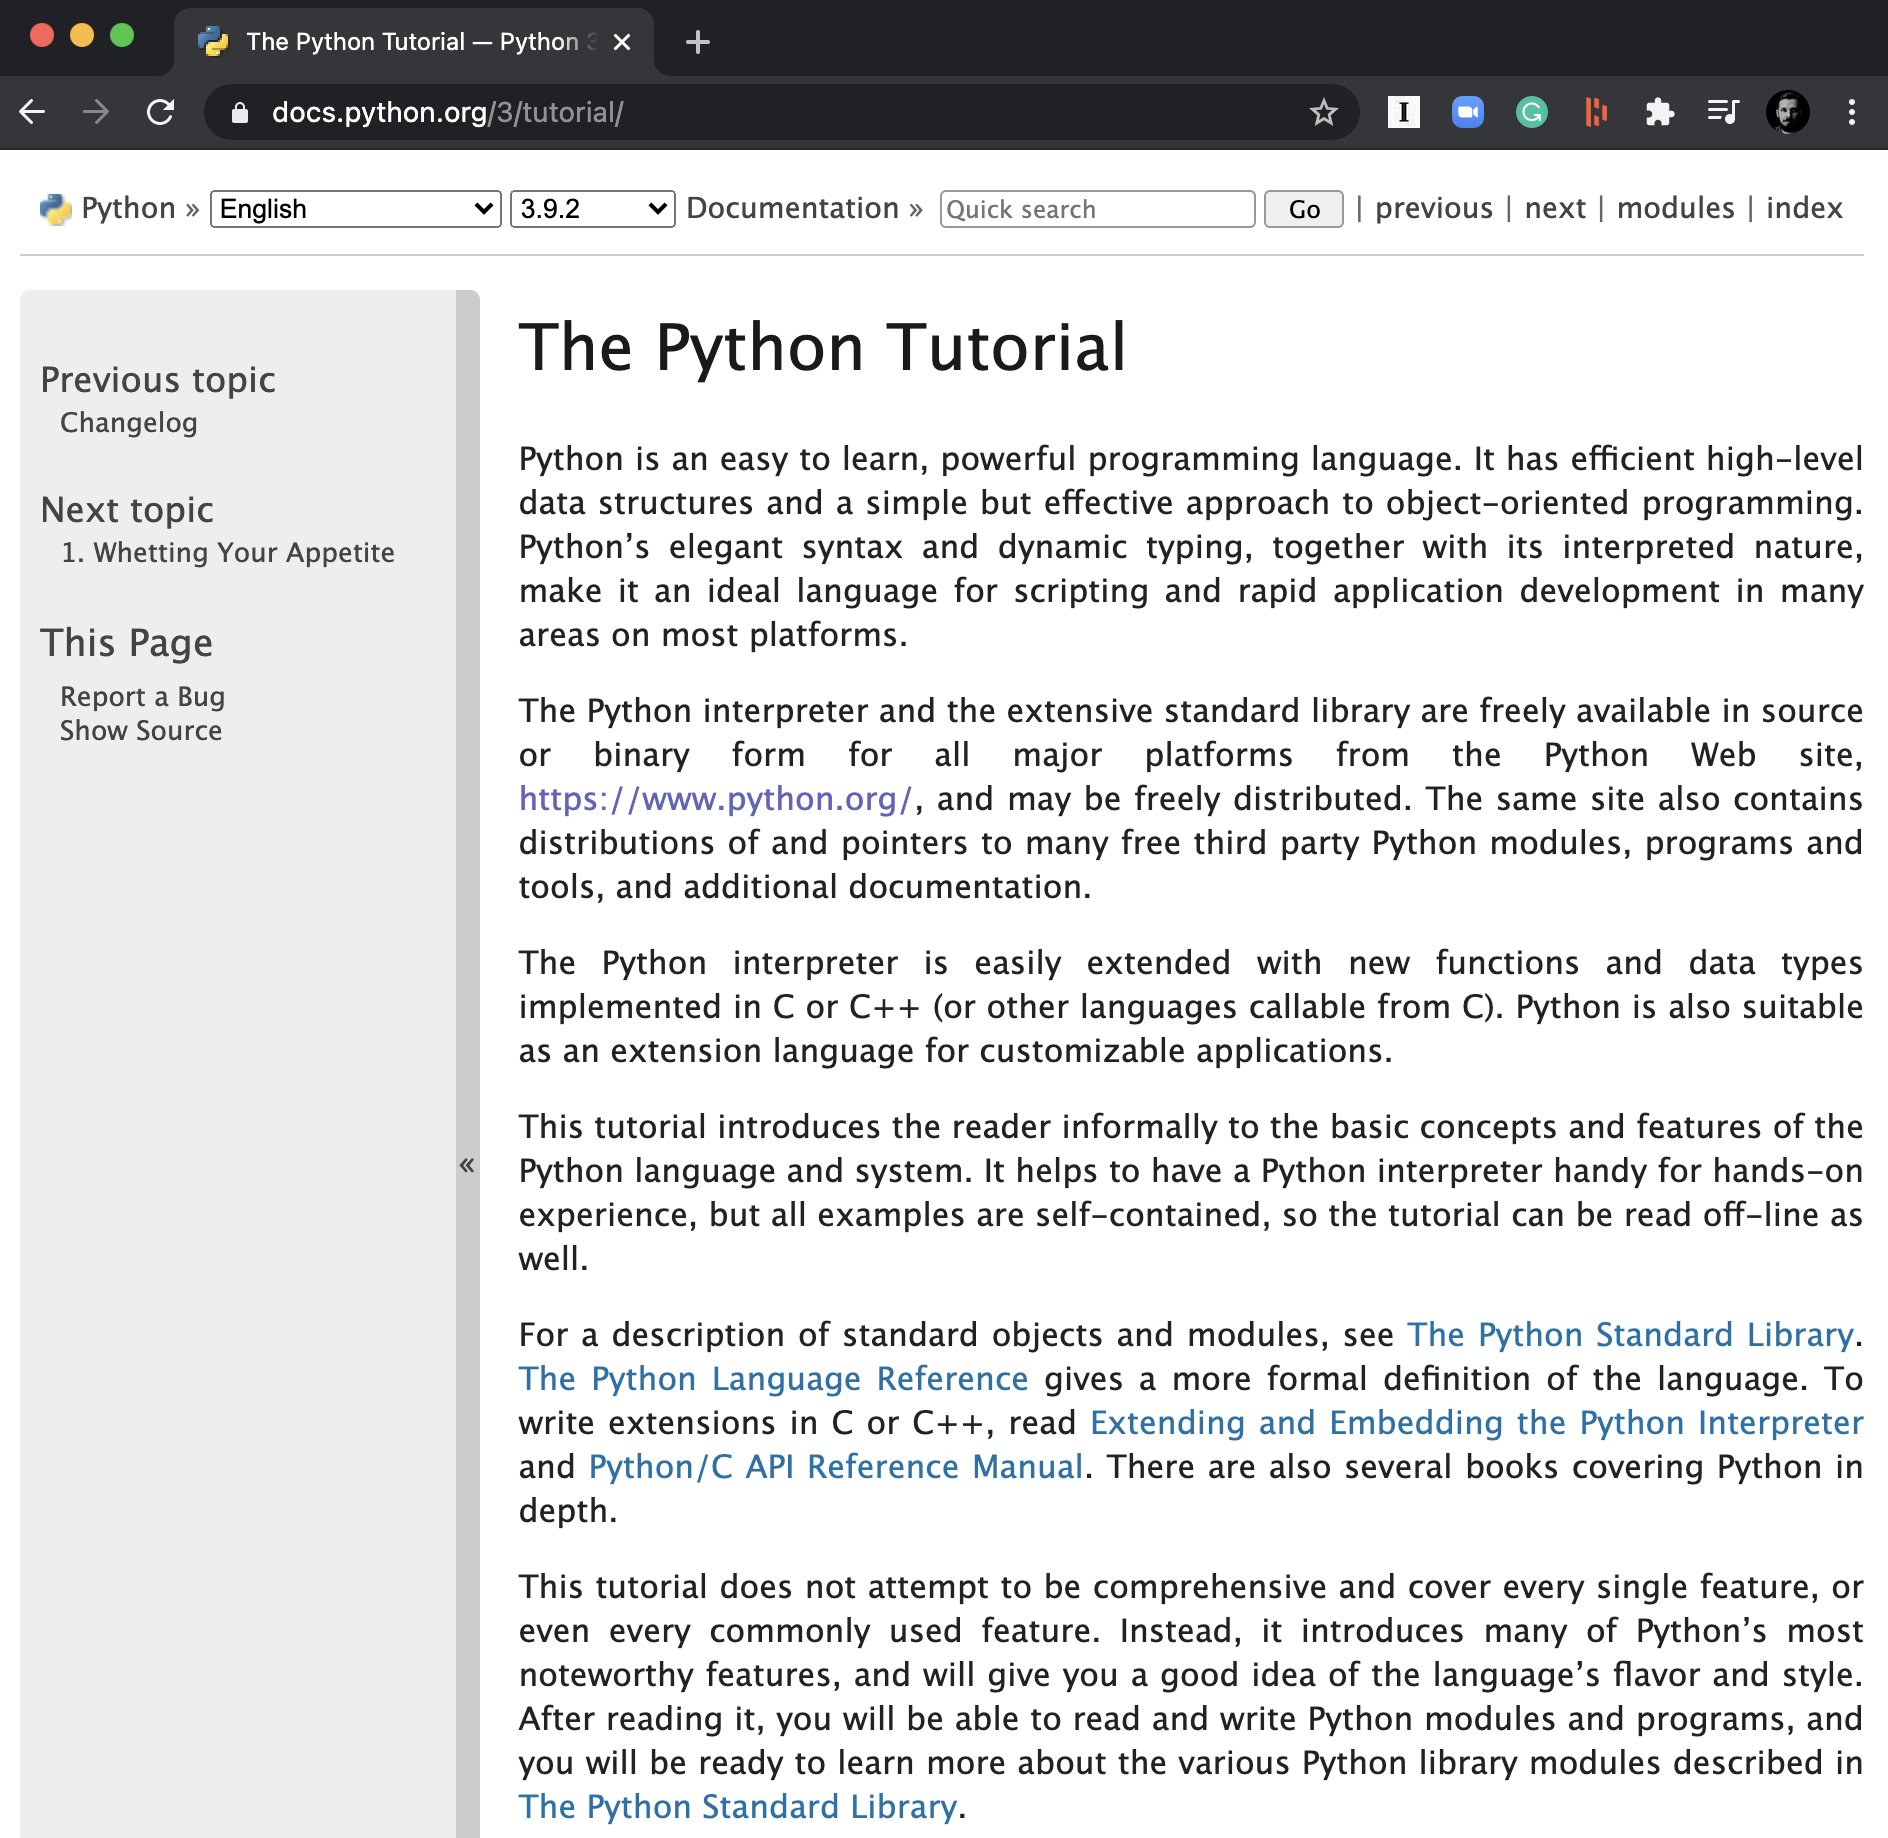This screenshot has width=1888, height=1838.
Task: Open 'The Python Standard Library' link in last paragraph
Action: 738,1807
